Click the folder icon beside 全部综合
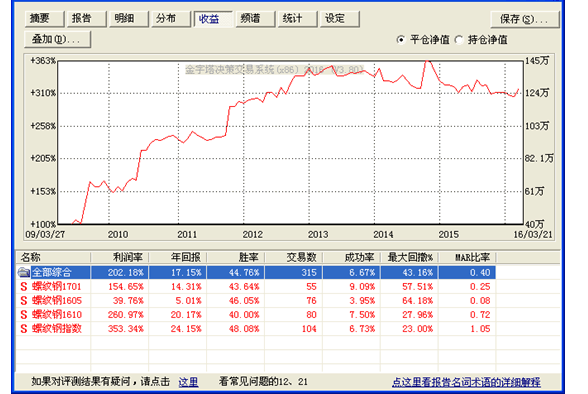588x394 pixels. click(x=24, y=272)
